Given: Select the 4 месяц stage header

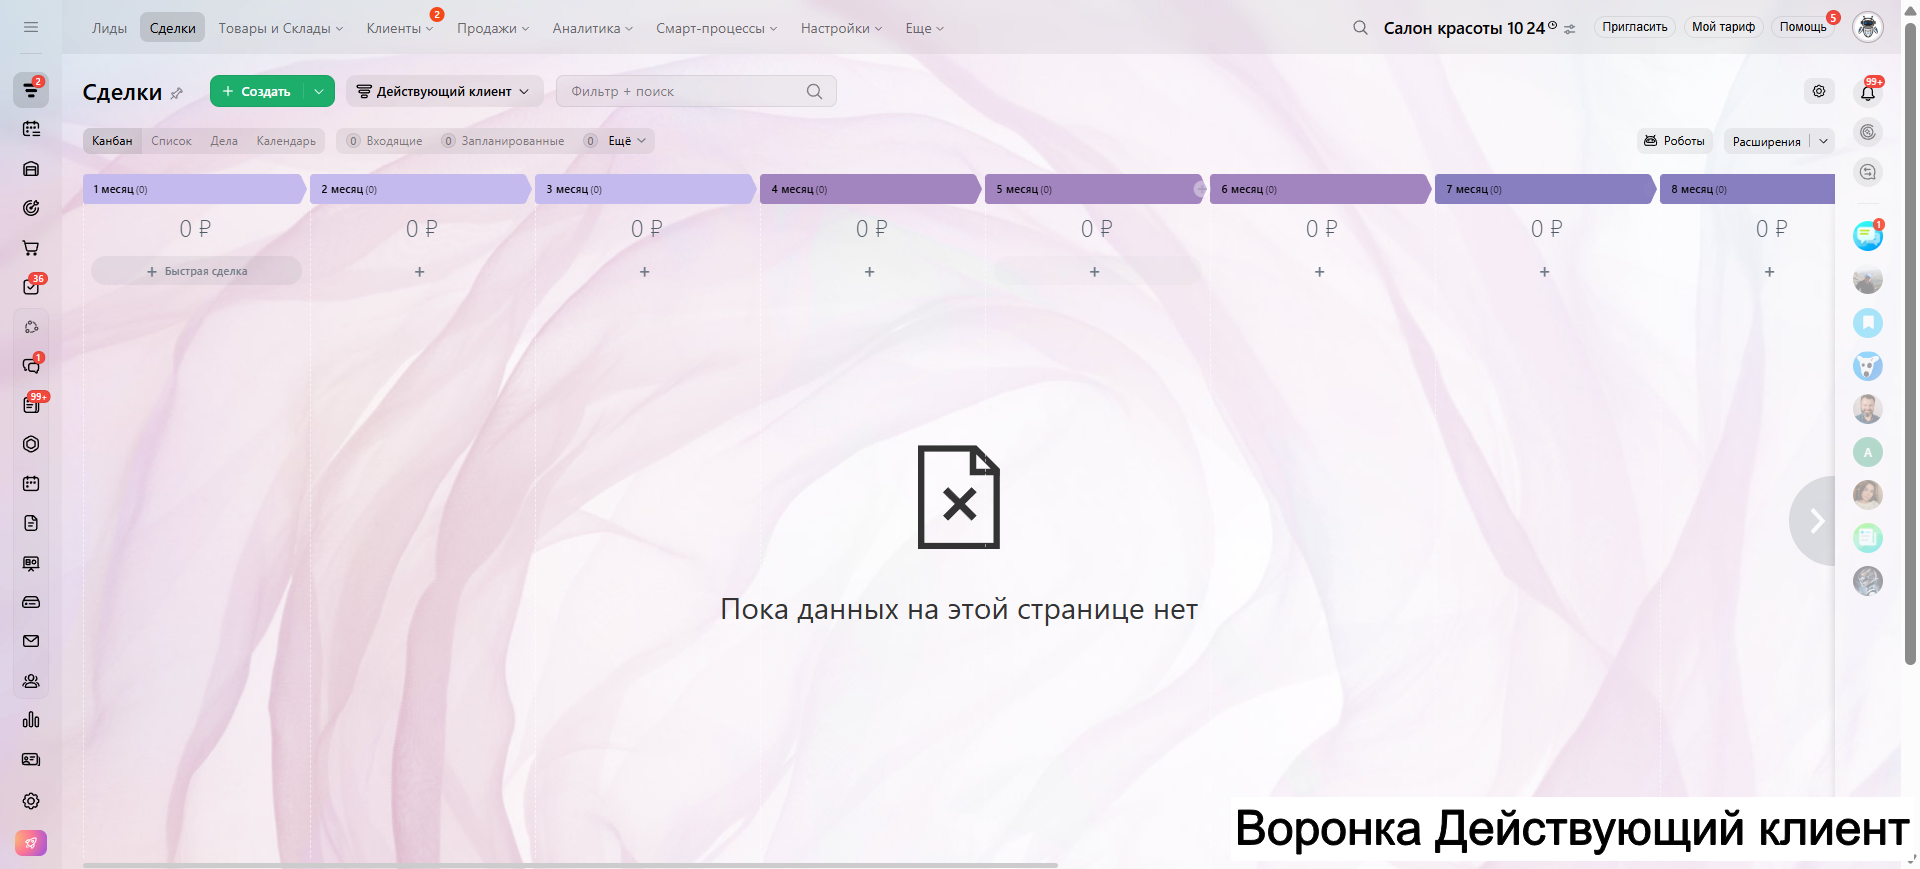Looking at the screenshot, I should (870, 189).
